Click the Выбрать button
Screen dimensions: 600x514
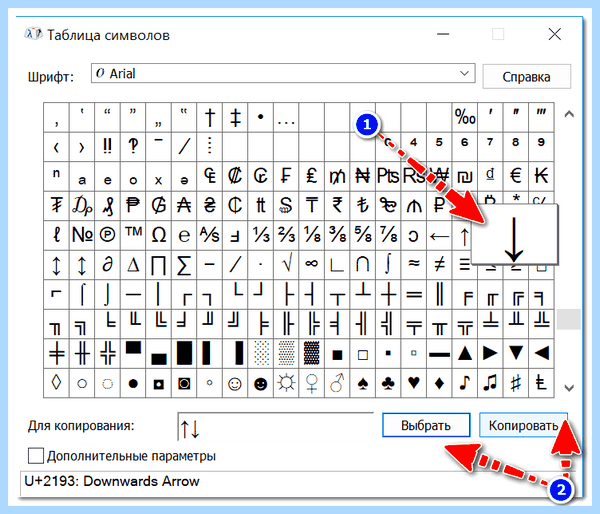[426, 425]
